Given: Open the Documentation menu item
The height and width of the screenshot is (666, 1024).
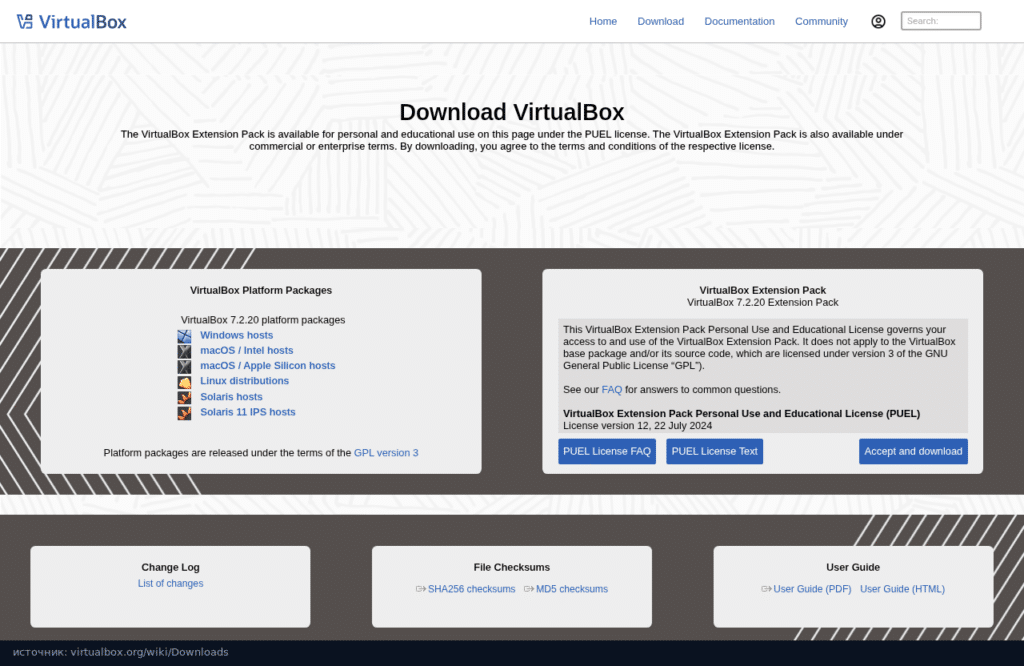Looking at the screenshot, I should 739,22.
